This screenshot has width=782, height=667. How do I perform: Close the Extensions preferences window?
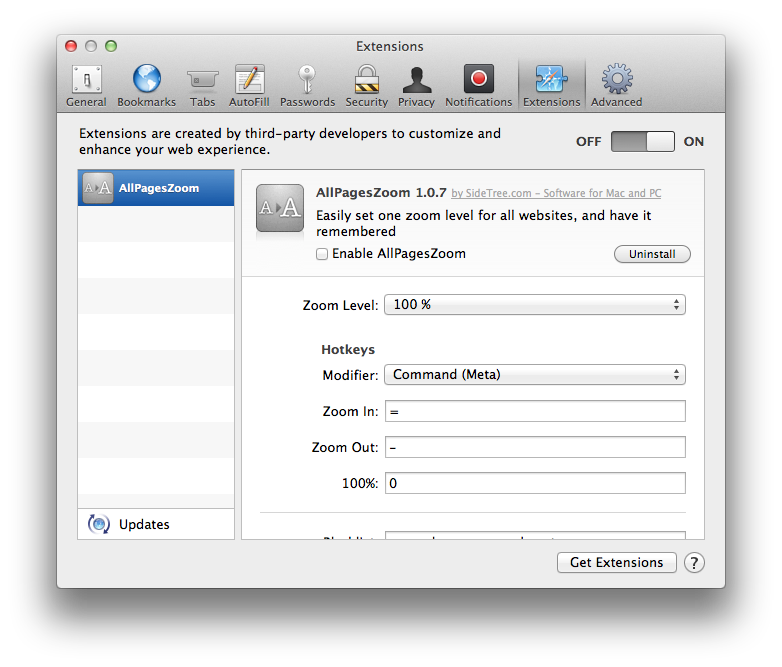coord(71,46)
